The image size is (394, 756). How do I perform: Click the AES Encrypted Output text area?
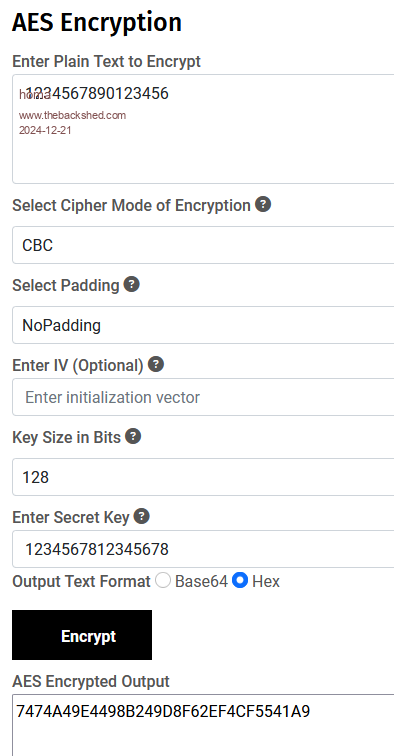coord(203,725)
